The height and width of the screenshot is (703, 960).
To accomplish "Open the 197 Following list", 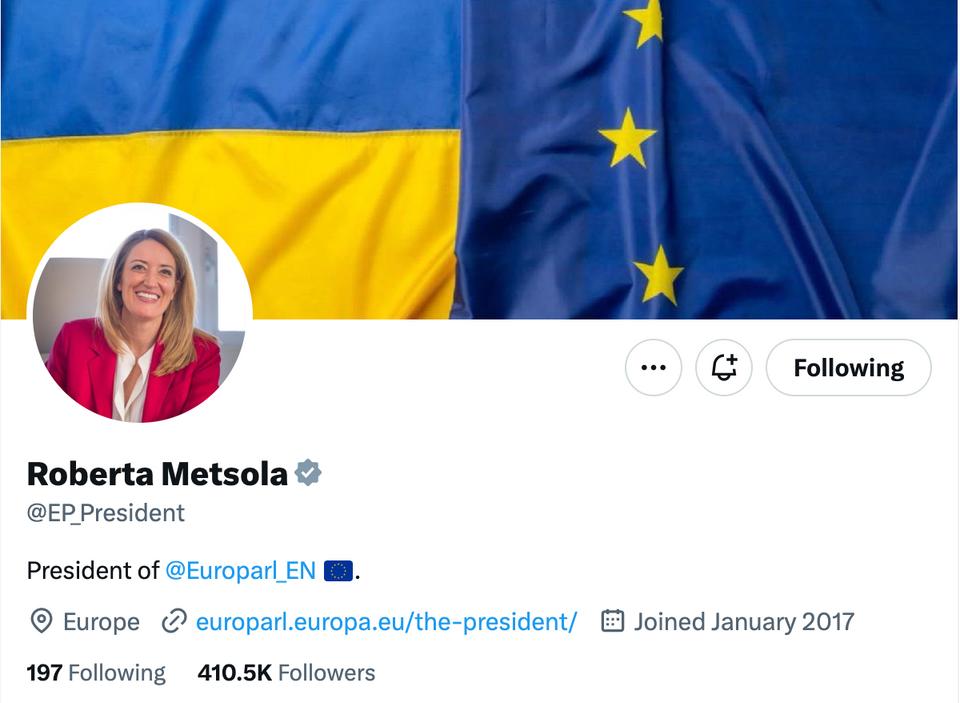I will coord(96,672).
